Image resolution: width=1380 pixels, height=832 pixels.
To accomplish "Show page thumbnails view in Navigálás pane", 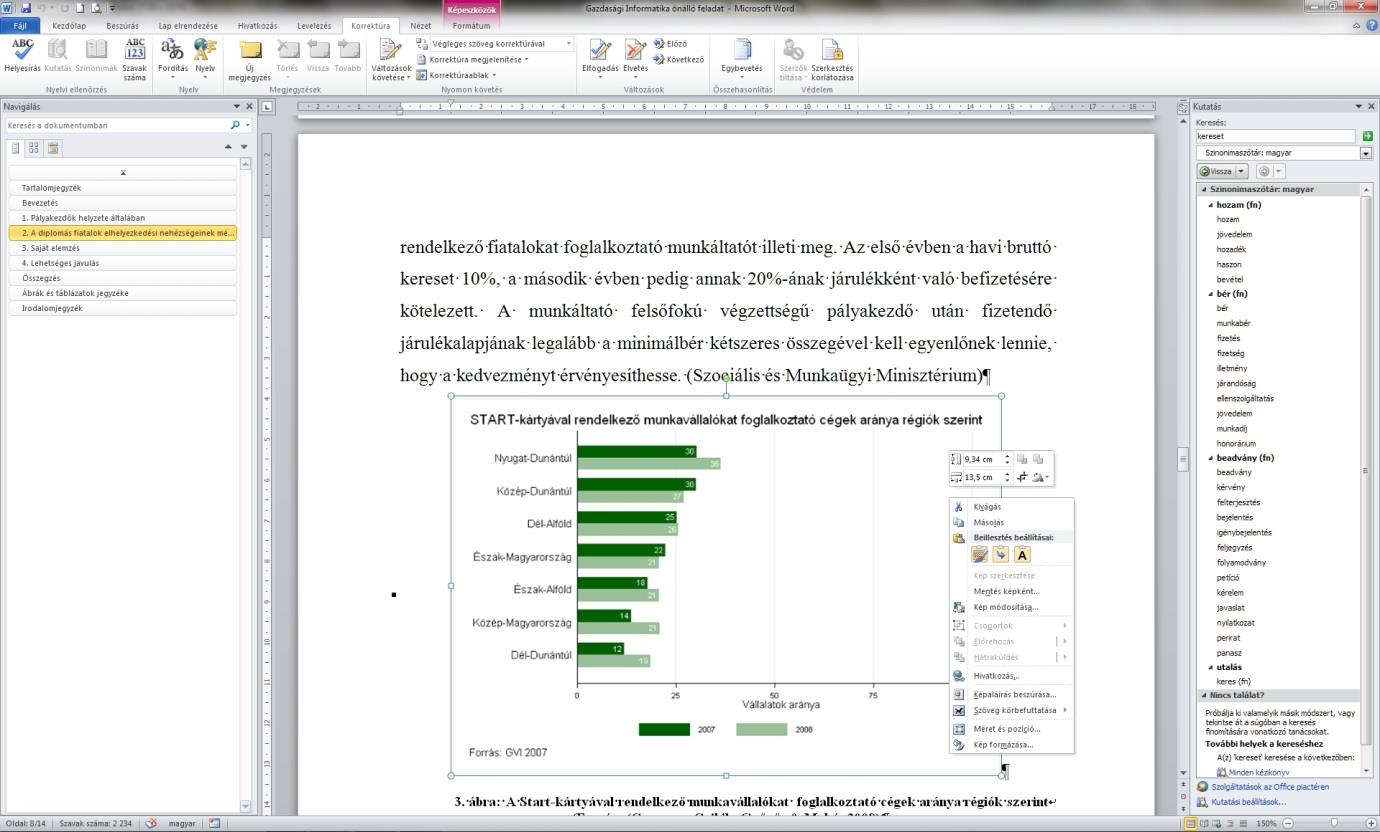I will 33,147.
